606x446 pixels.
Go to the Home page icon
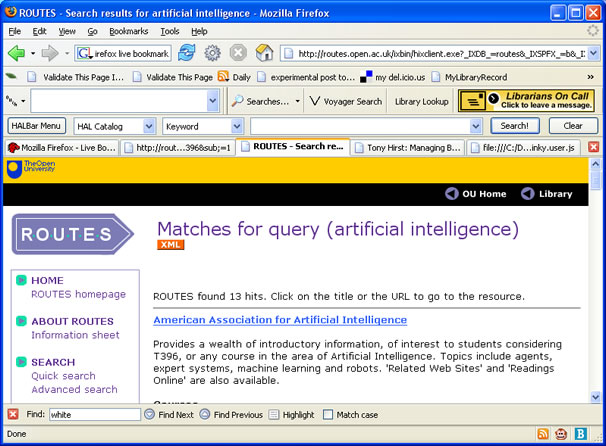[264, 53]
